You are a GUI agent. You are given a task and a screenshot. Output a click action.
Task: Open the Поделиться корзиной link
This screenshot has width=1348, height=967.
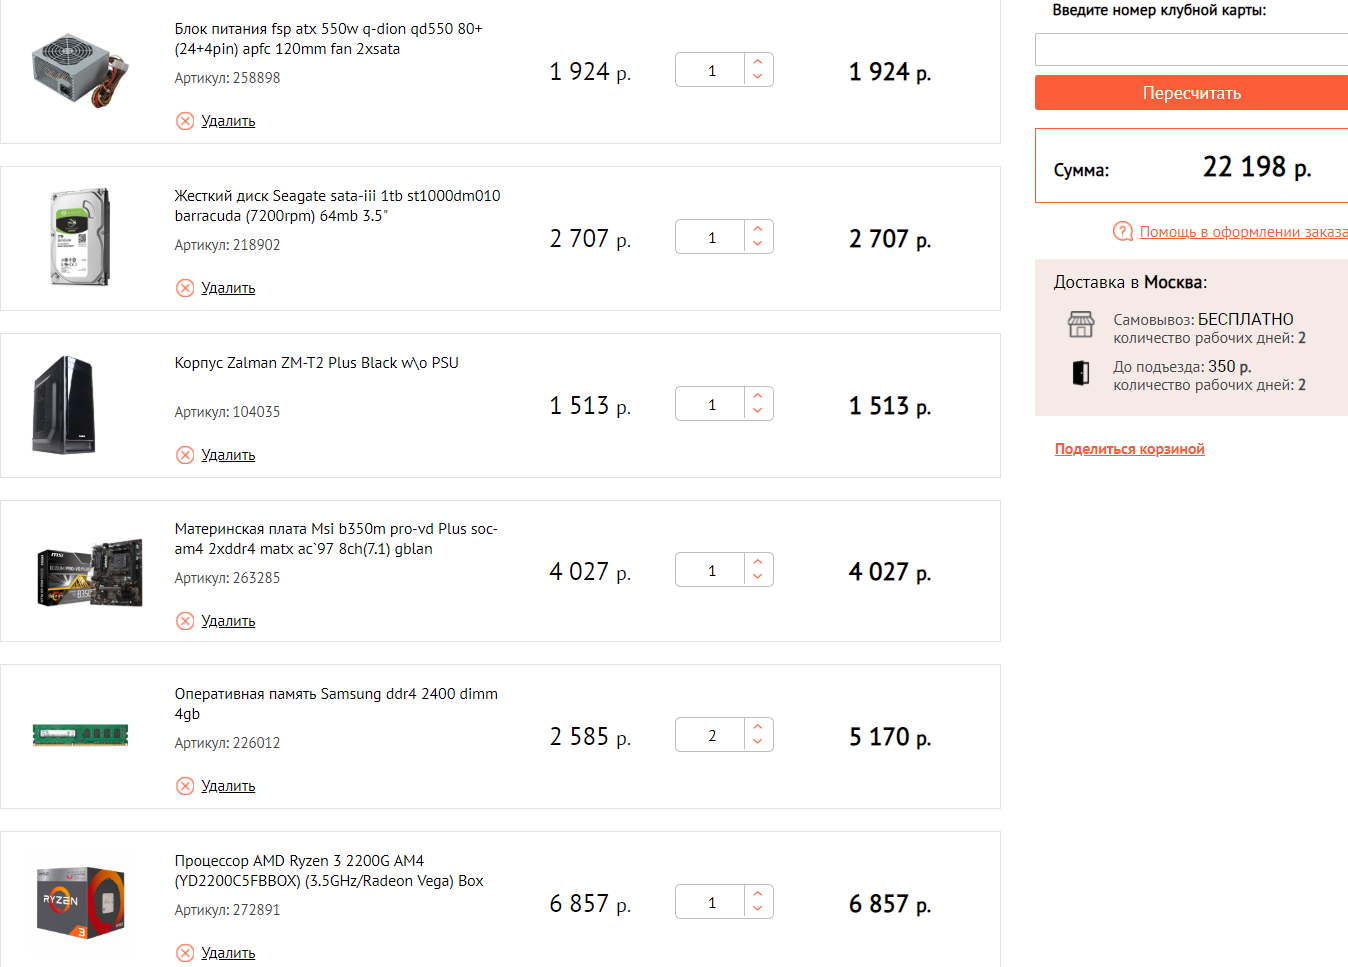tap(1129, 449)
